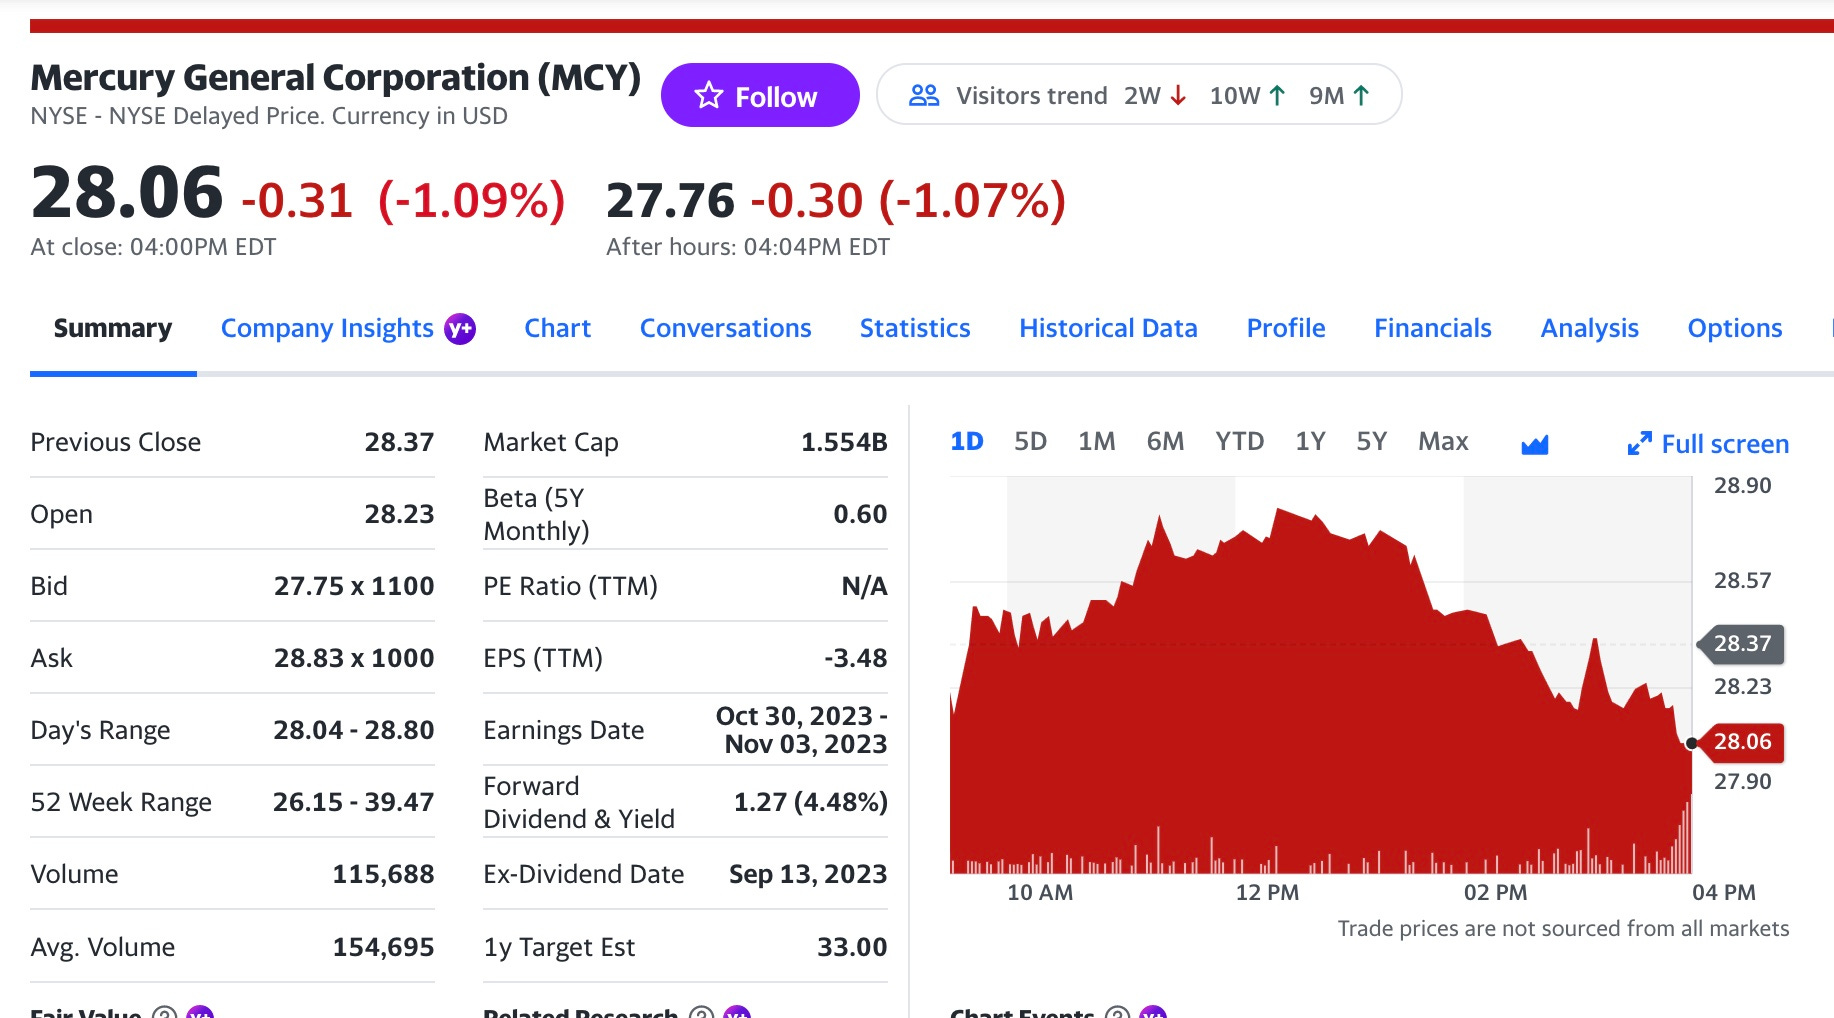Viewport: 1834px width, 1018px height.
Task: Click the Ask value 28.83 x 1000
Action: click(354, 658)
